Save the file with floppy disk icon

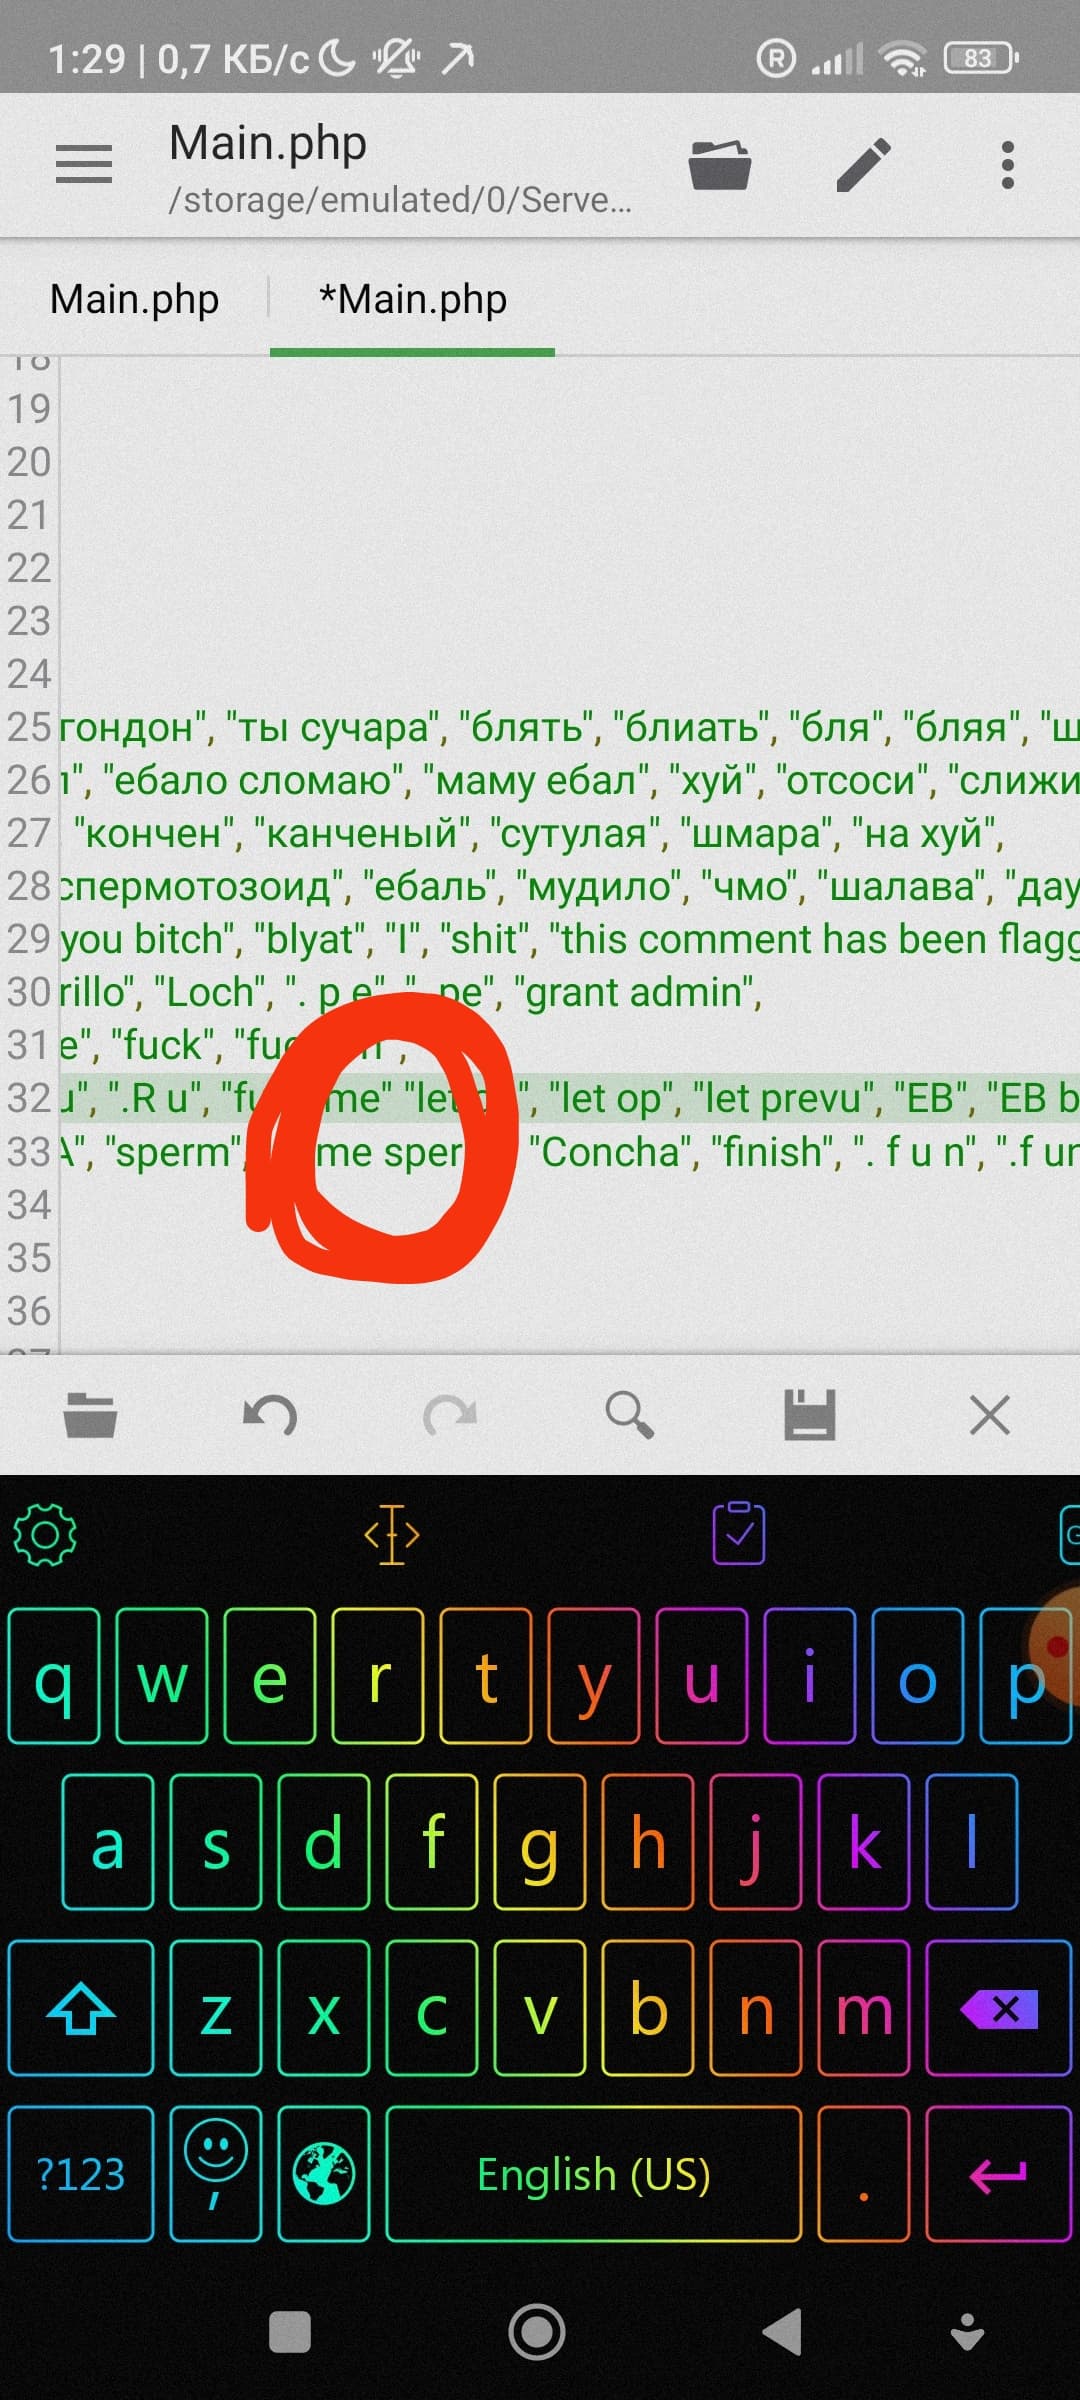tap(810, 1414)
